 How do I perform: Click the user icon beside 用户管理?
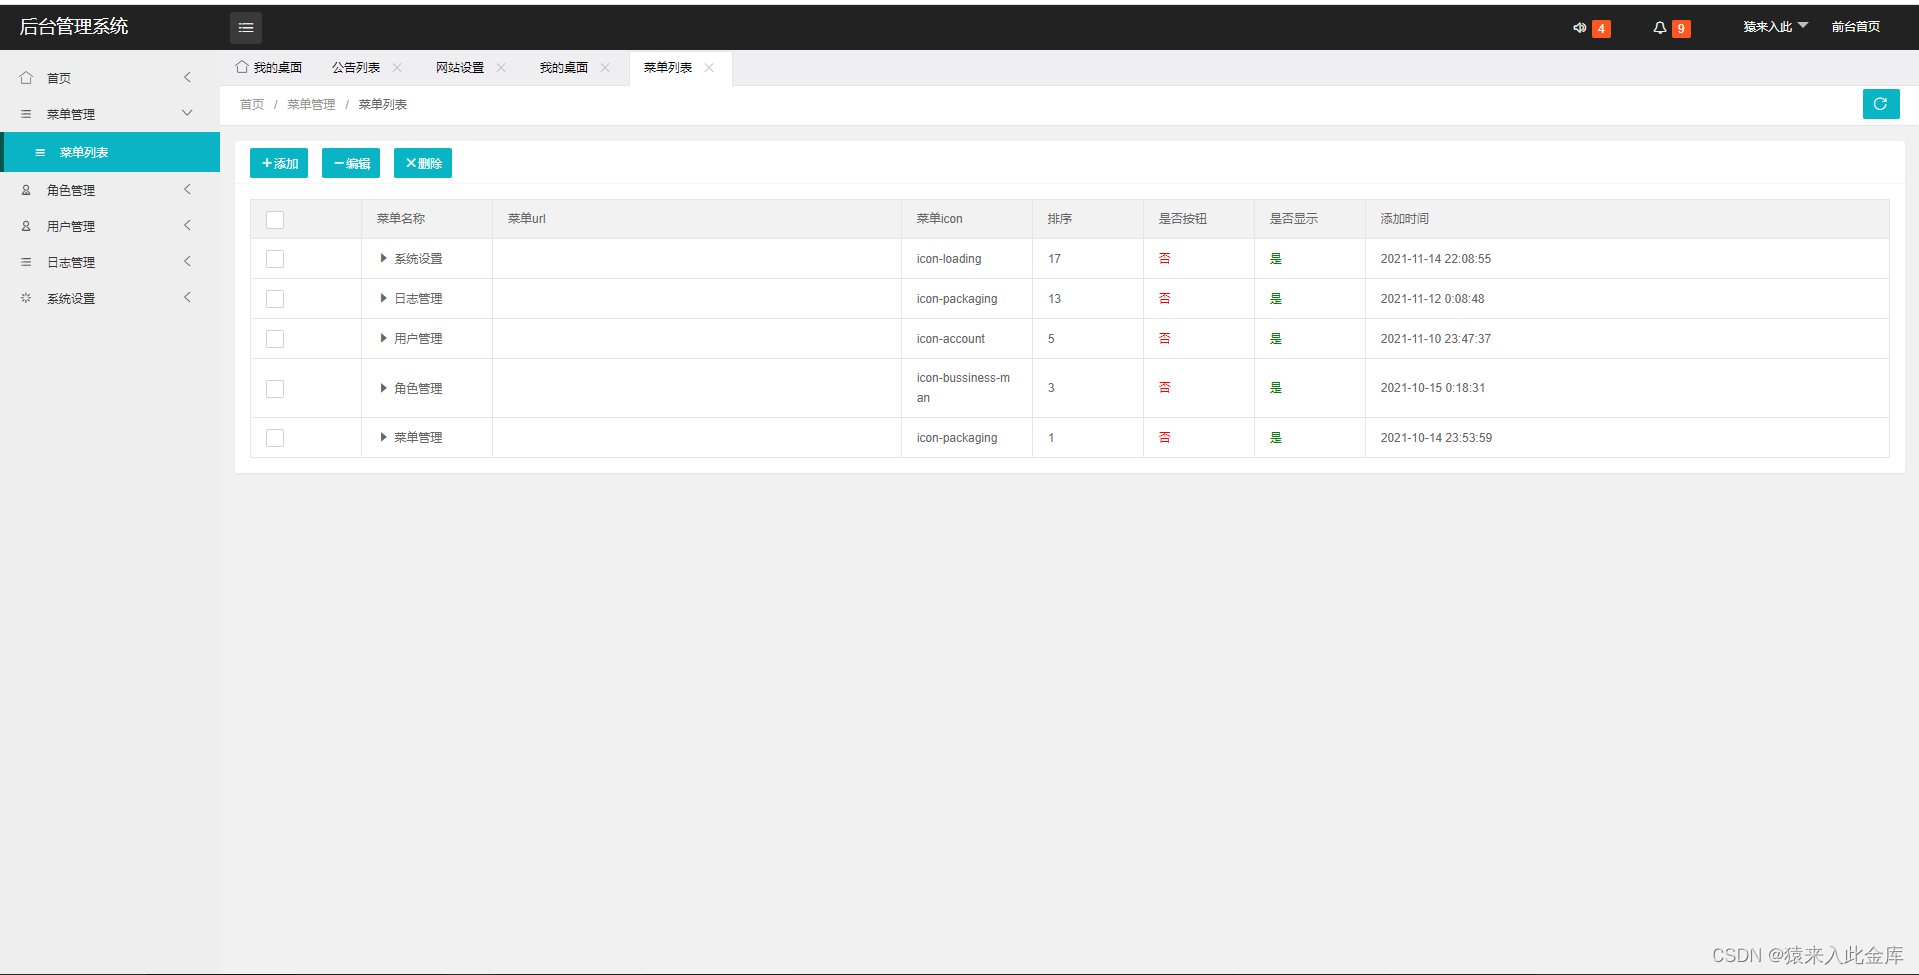pos(25,225)
